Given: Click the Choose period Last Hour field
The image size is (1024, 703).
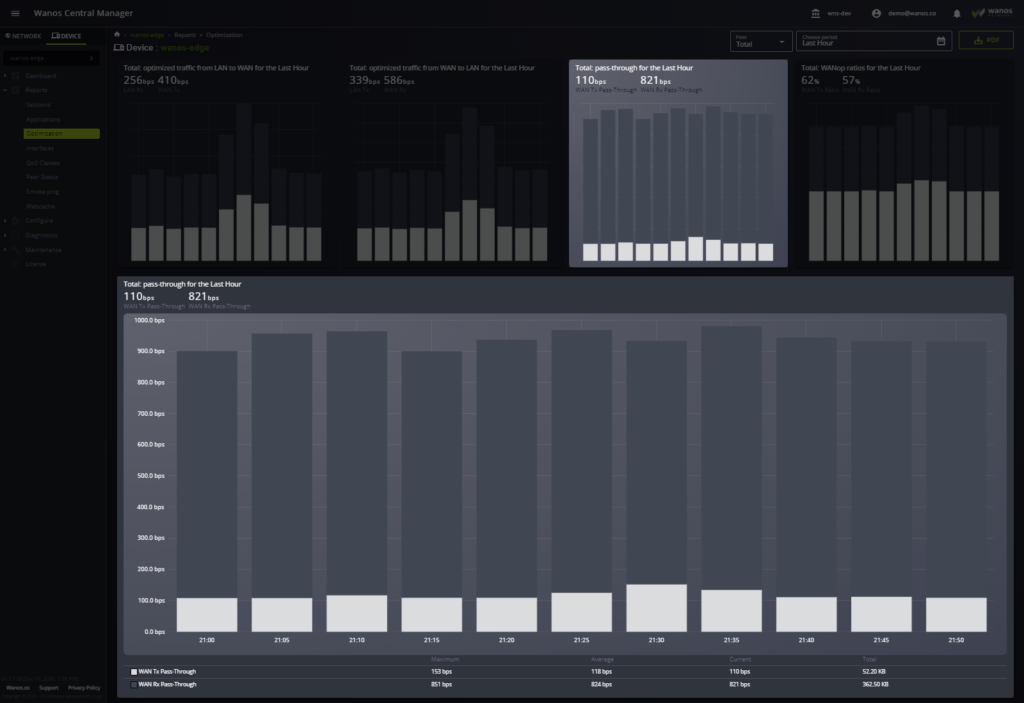Looking at the screenshot, I should (x=865, y=41).
